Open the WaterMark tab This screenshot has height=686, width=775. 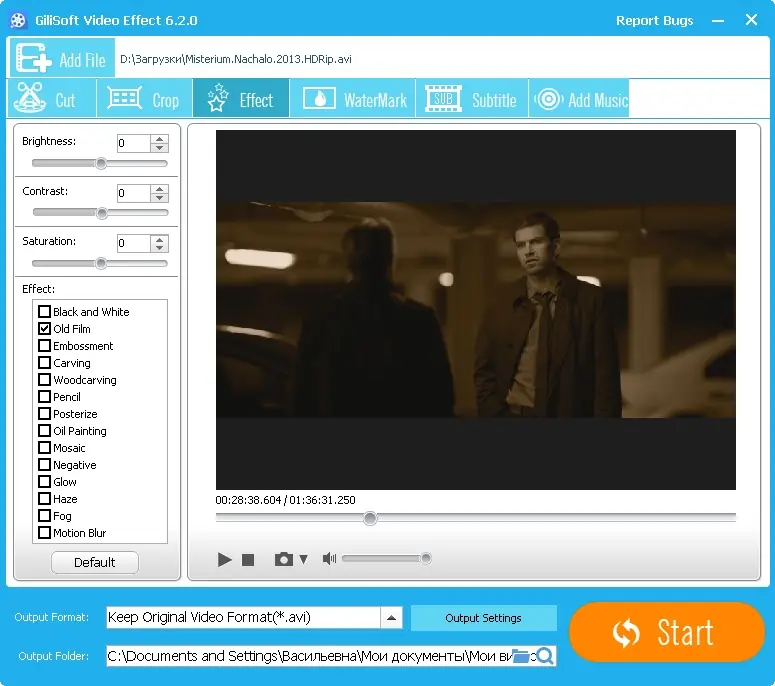pyautogui.click(x=352, y=98)
